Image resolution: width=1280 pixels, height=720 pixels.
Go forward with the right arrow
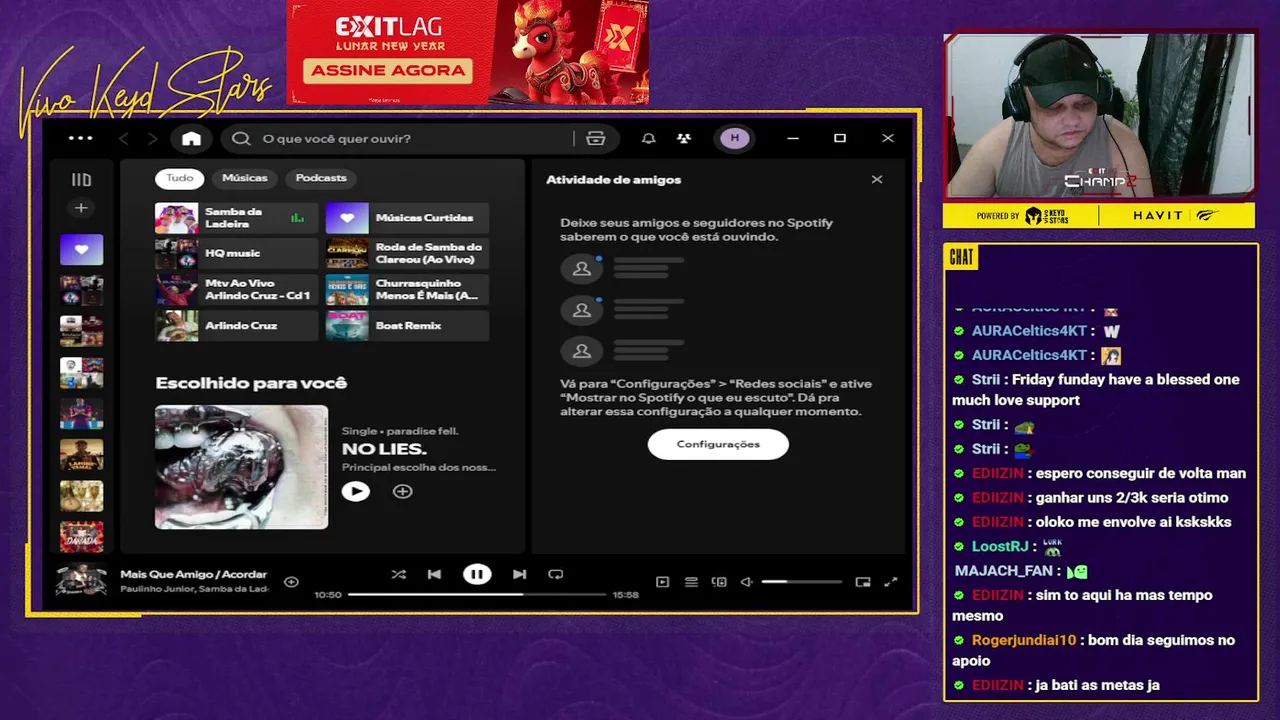(x=152, y=138)
